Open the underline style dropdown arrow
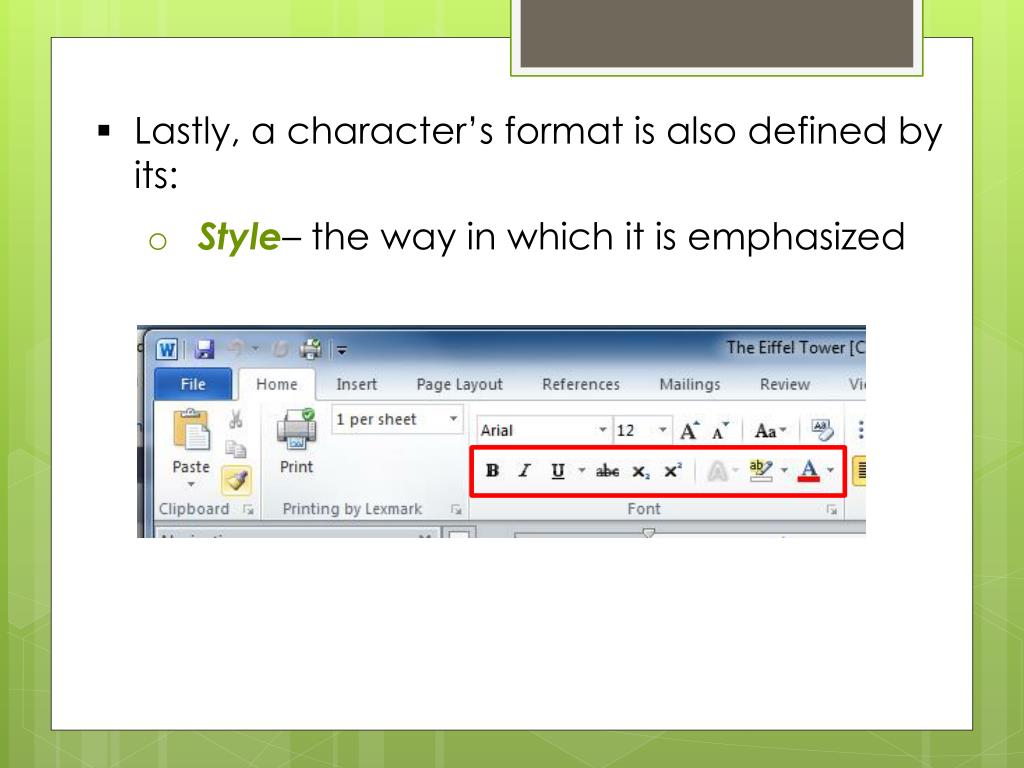Viewport: 1024px width, 768px height. pyautogui.click(x=581, y=470)
